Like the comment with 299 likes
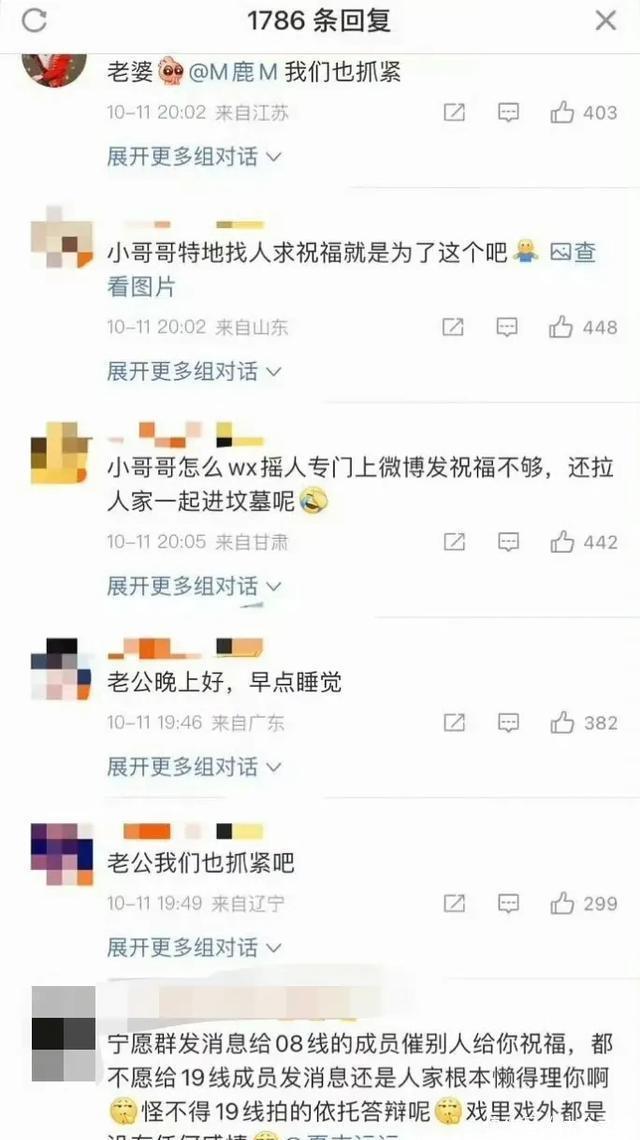The image size is (640, 1140). tap(583, 903)
